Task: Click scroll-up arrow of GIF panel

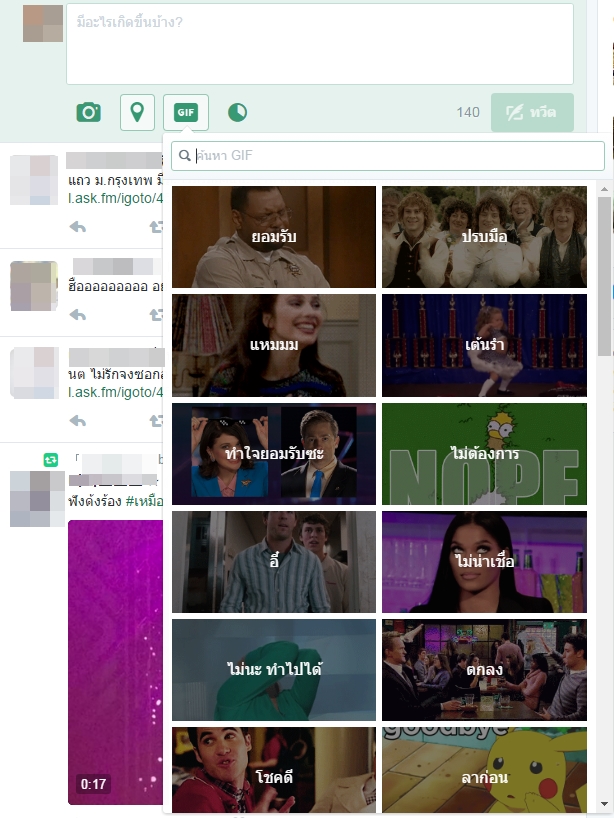Action: 604,189
